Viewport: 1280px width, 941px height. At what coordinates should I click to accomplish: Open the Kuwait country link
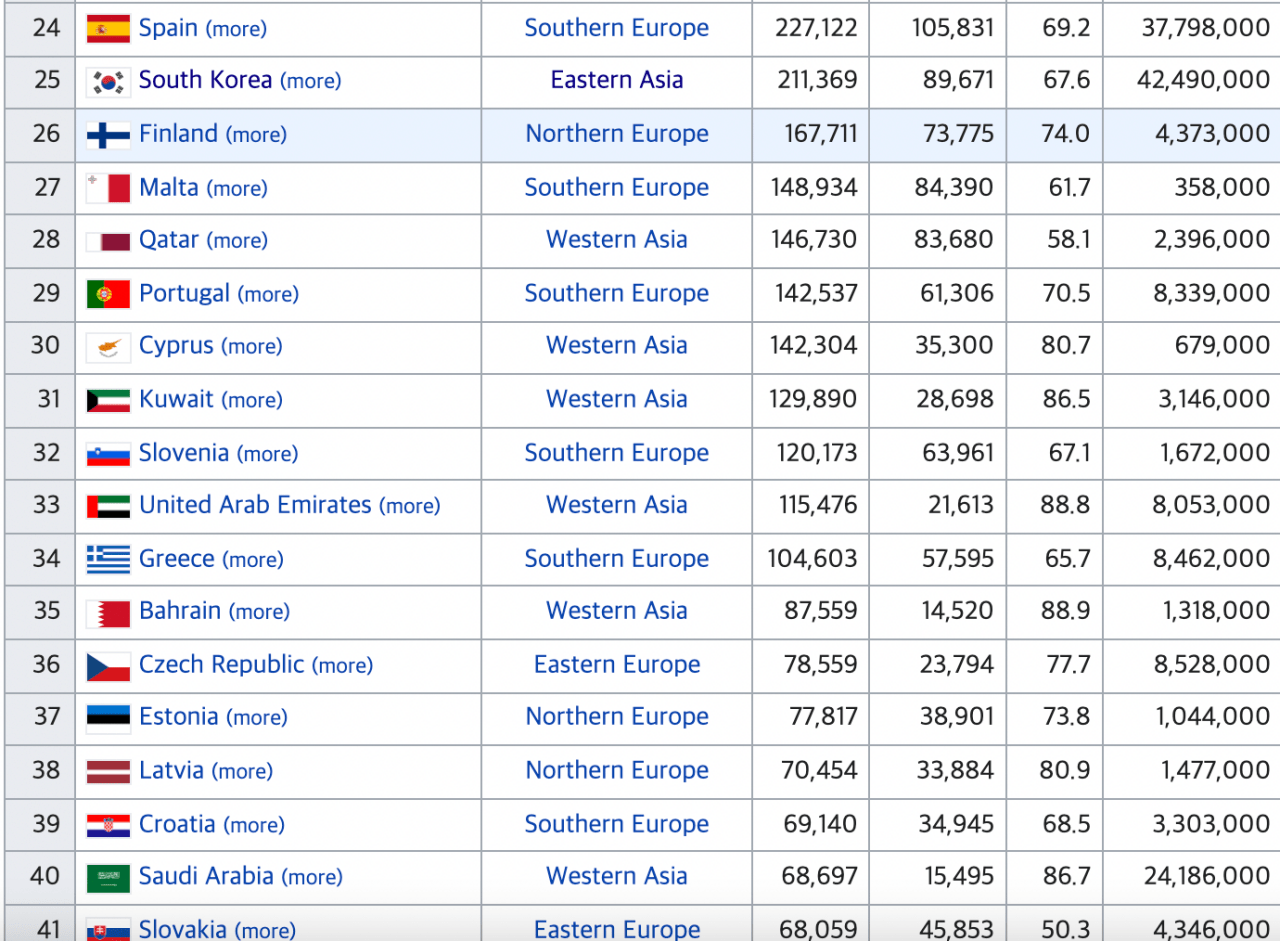pos(176,399)
